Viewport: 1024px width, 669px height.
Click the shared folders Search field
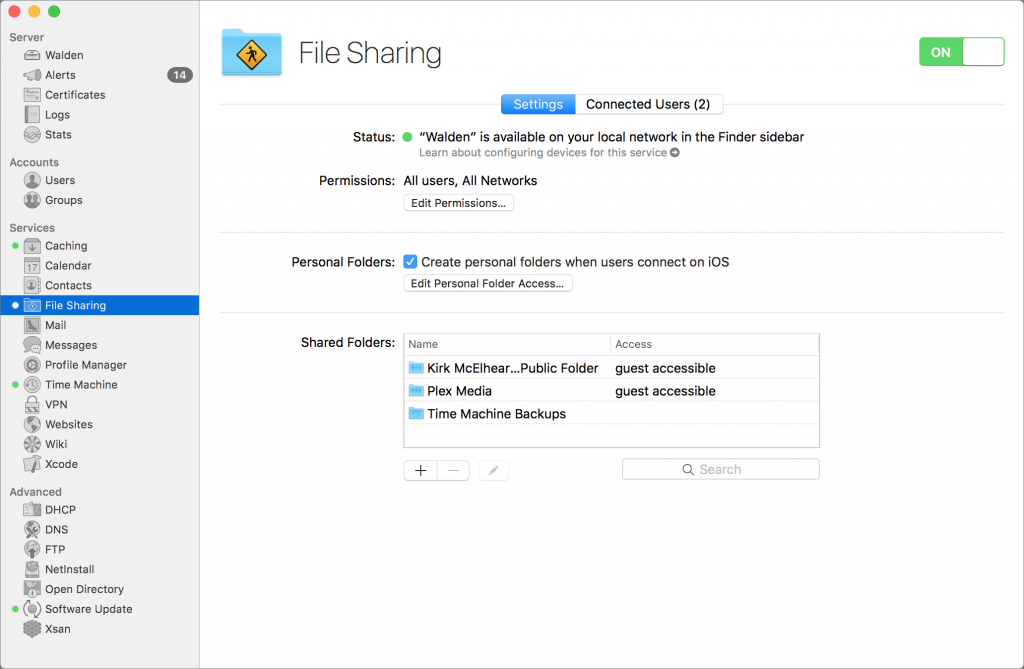(x=720, y=469)
